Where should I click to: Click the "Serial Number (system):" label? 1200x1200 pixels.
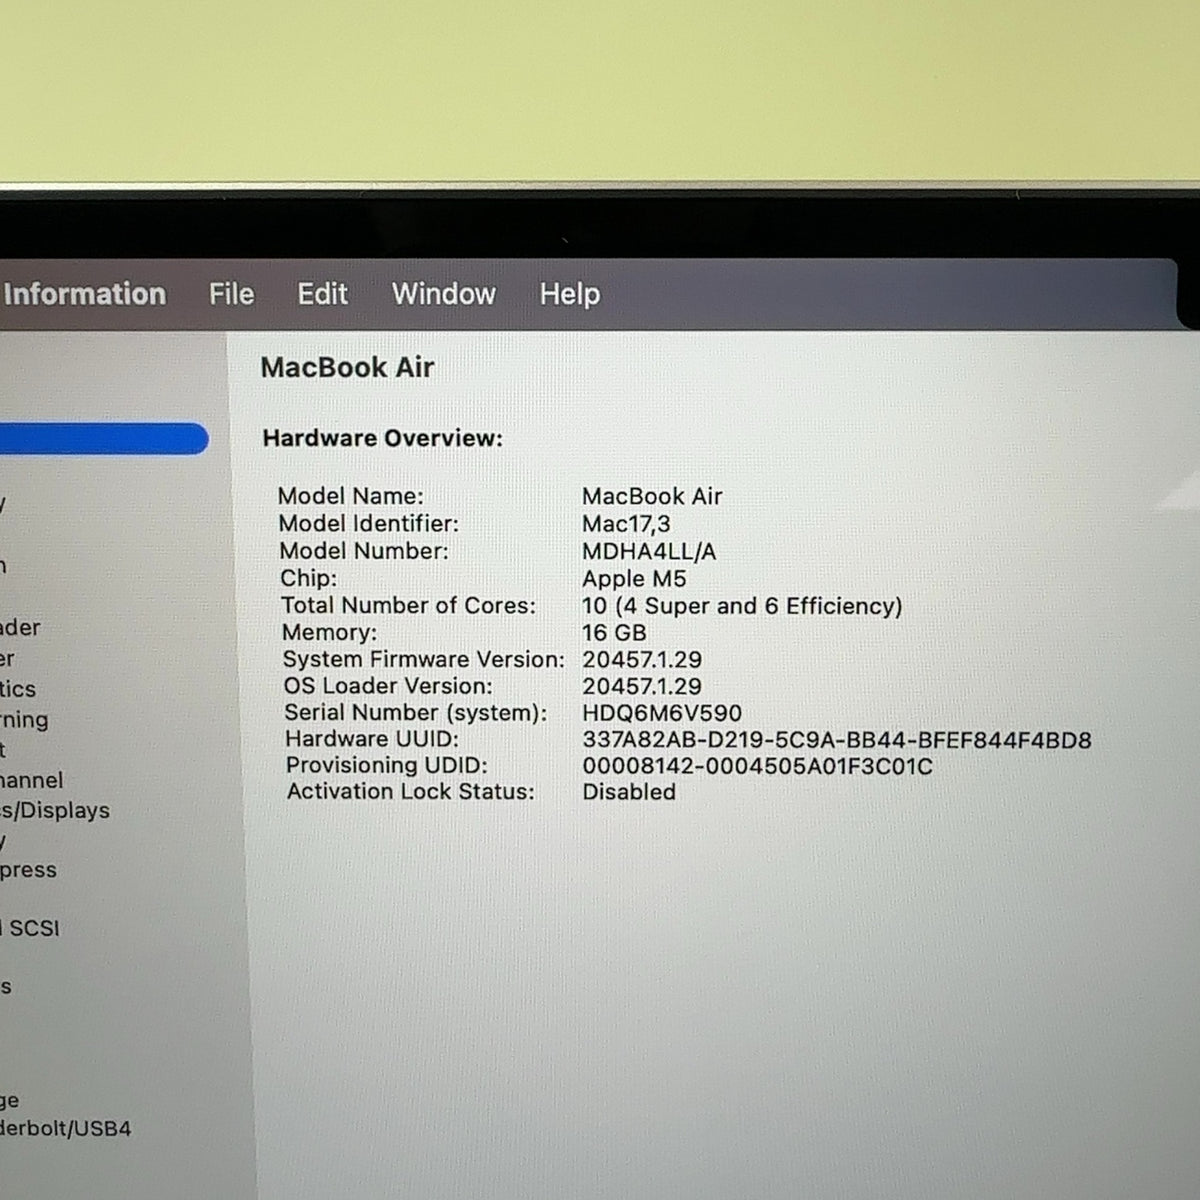pos(416,712)
